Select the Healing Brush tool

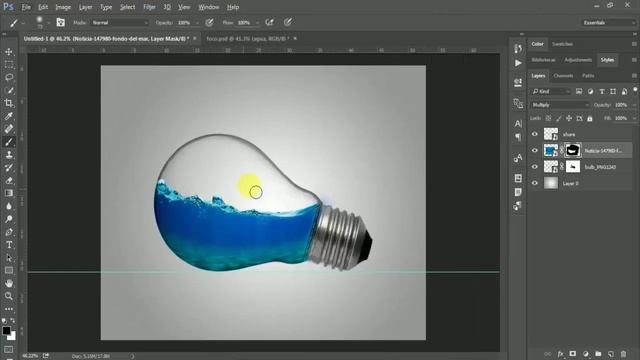[9, 129]
